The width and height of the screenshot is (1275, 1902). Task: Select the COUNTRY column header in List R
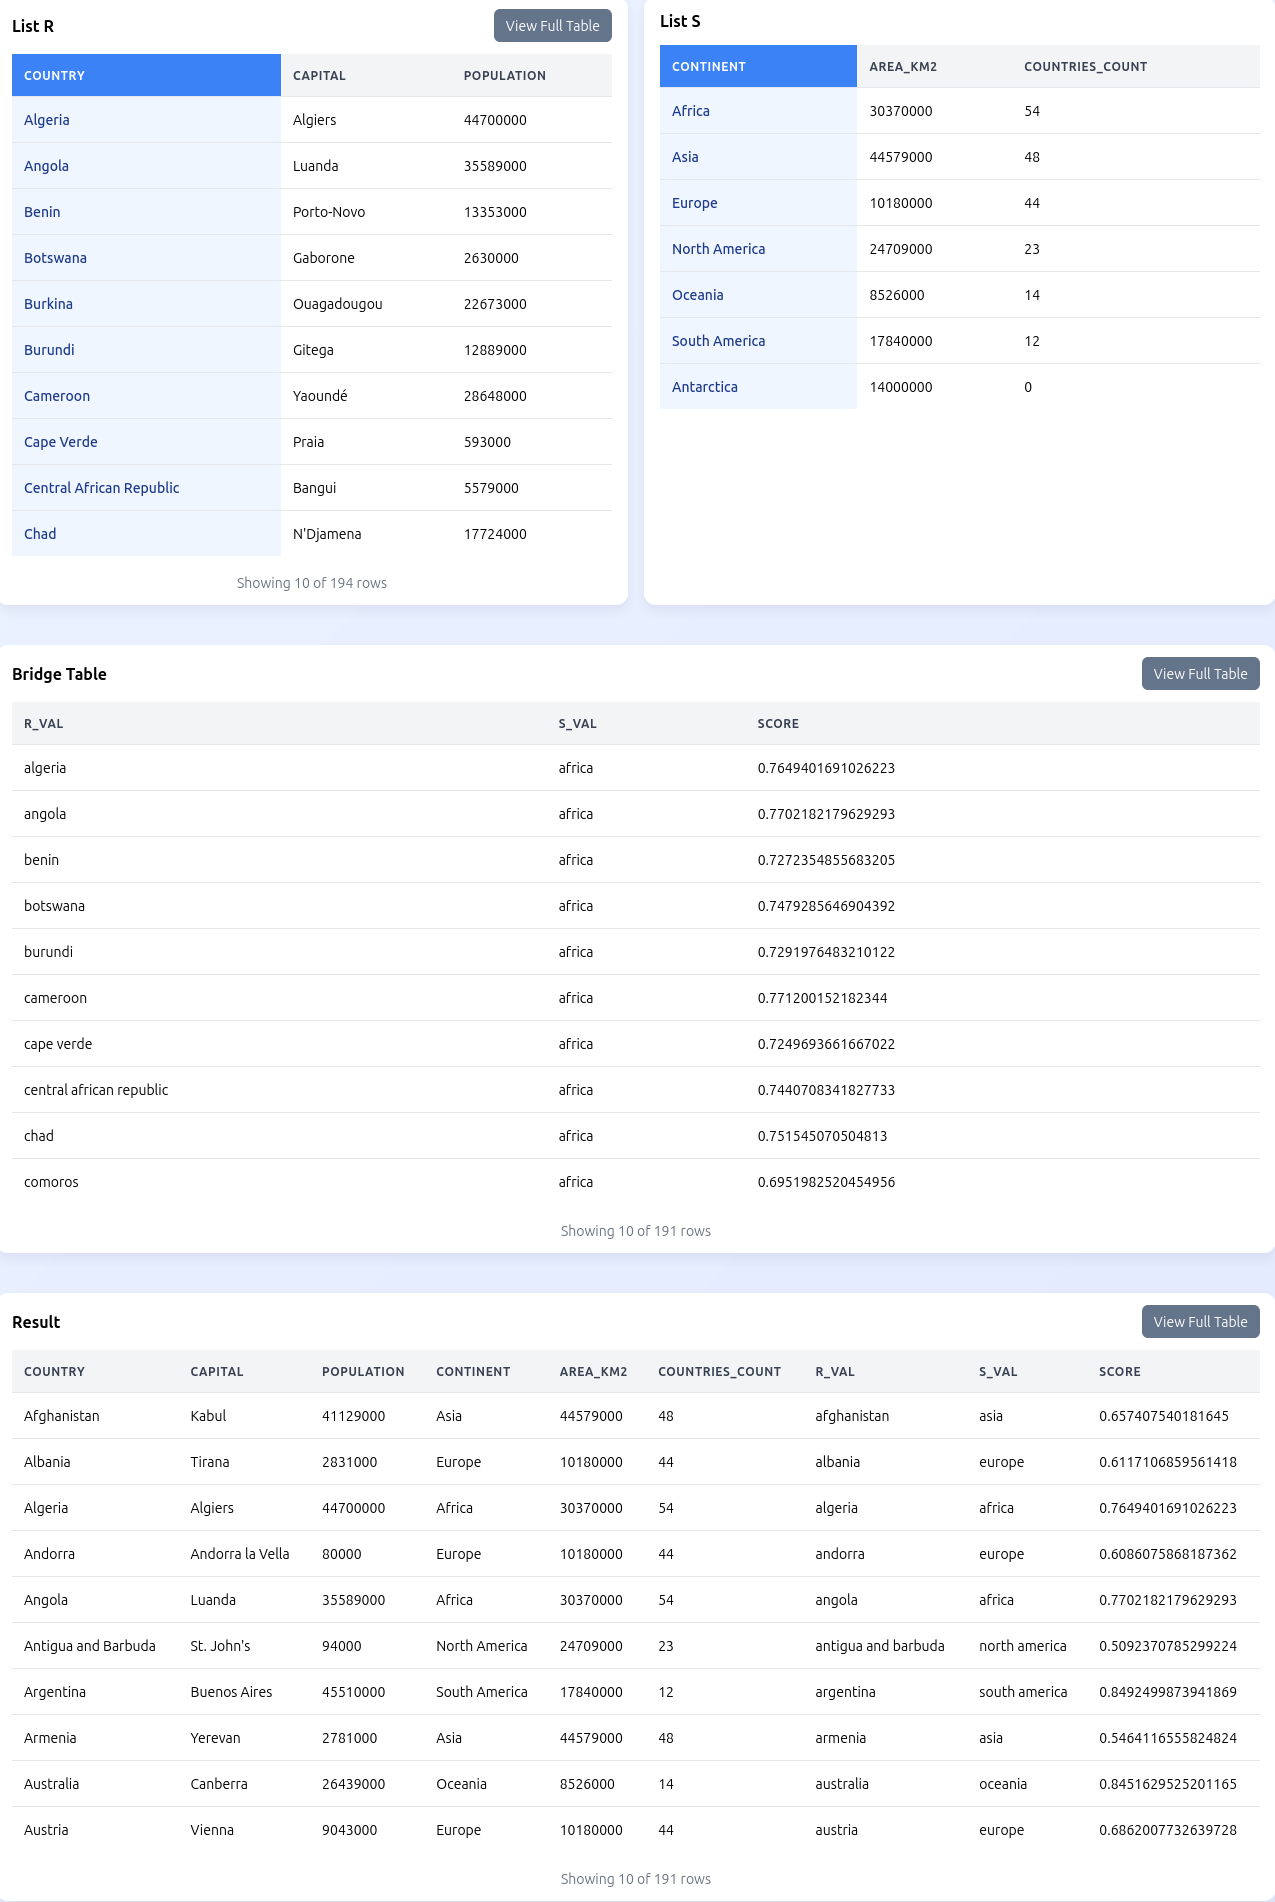pyautogui.click(x=55, y=76)
